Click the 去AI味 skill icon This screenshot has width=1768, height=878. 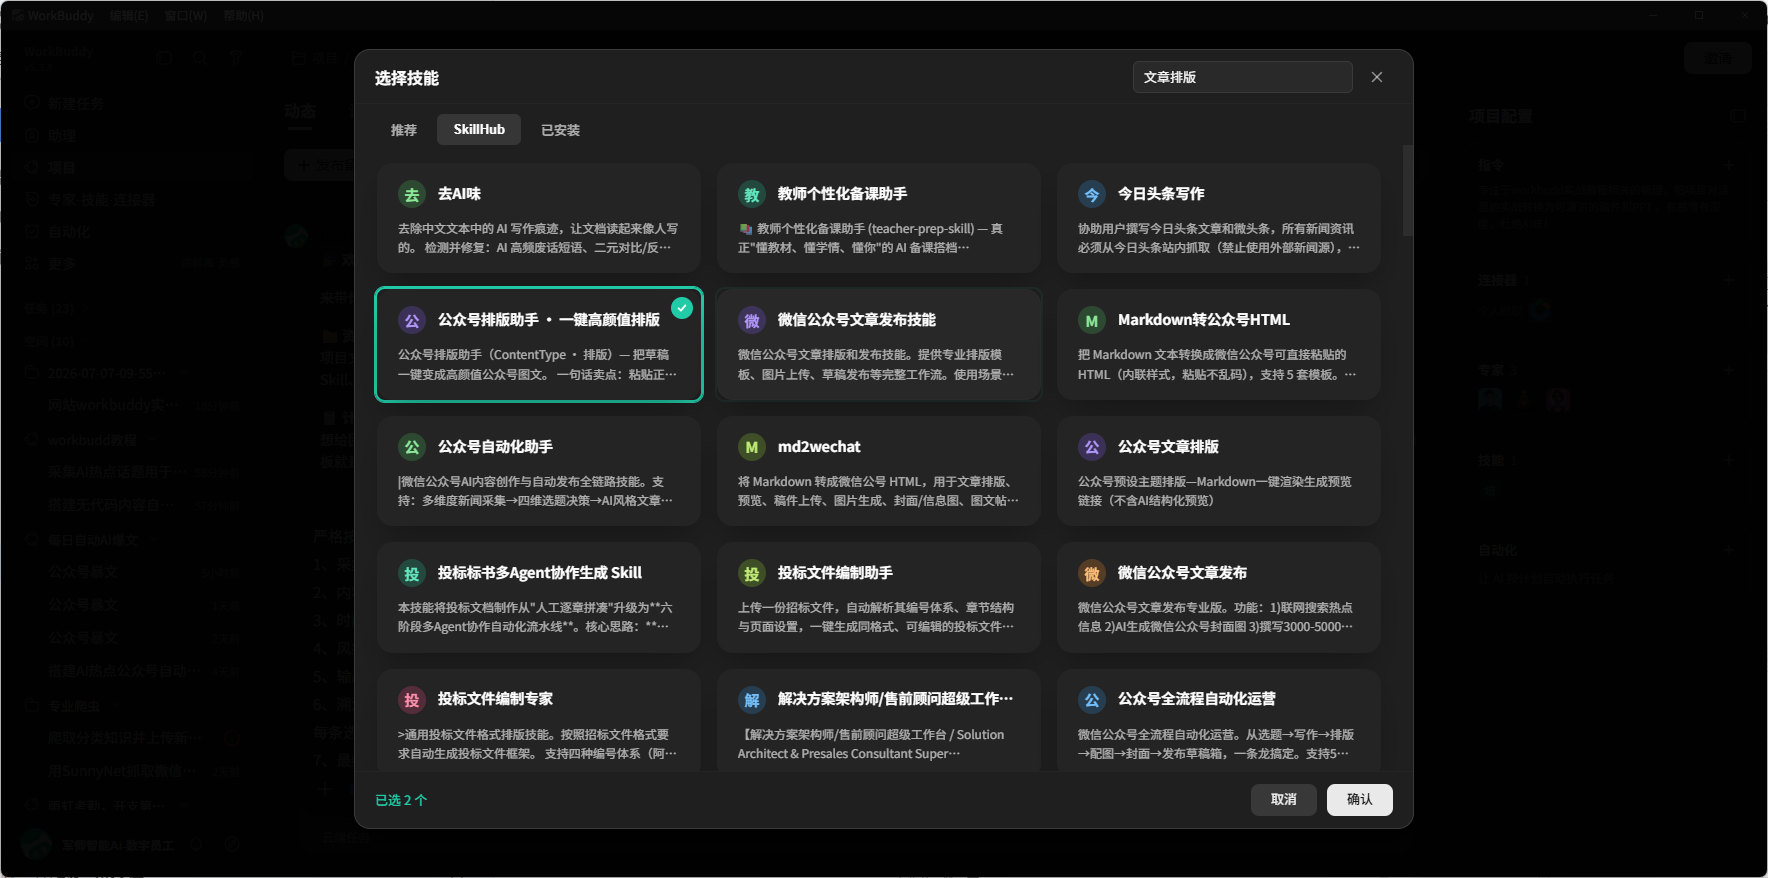(411, 195)
